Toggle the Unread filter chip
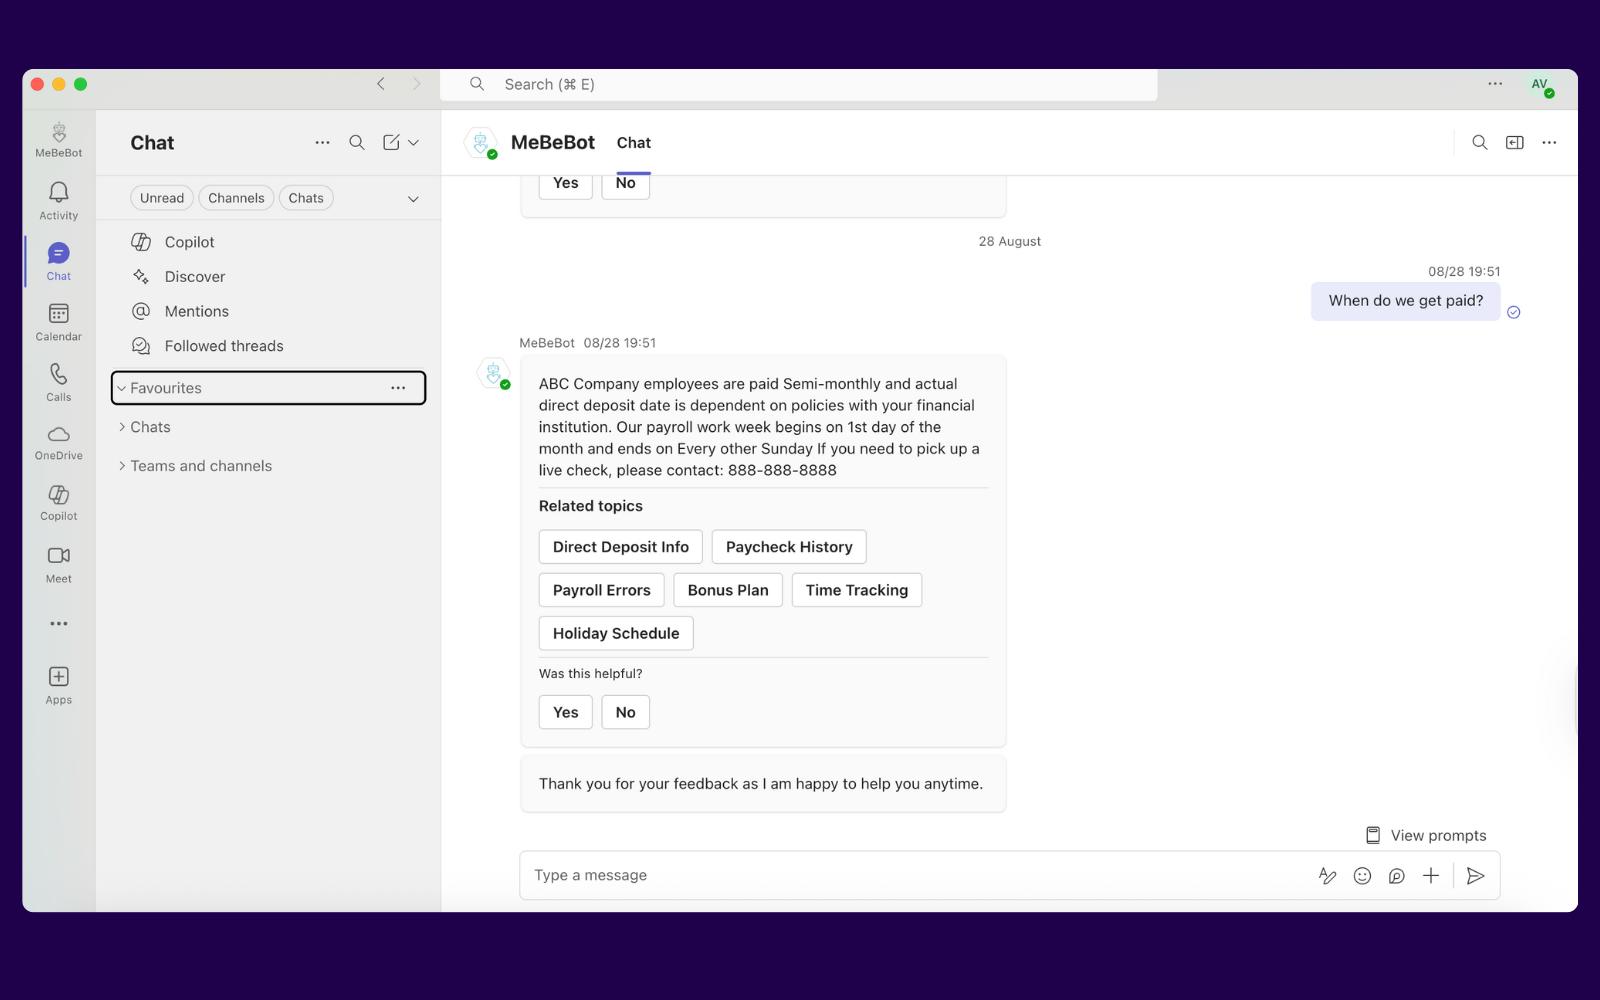 coord(162,198)
